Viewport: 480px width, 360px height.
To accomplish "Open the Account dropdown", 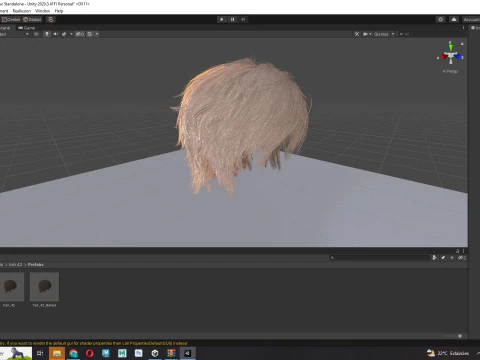I will coord(471,19).
